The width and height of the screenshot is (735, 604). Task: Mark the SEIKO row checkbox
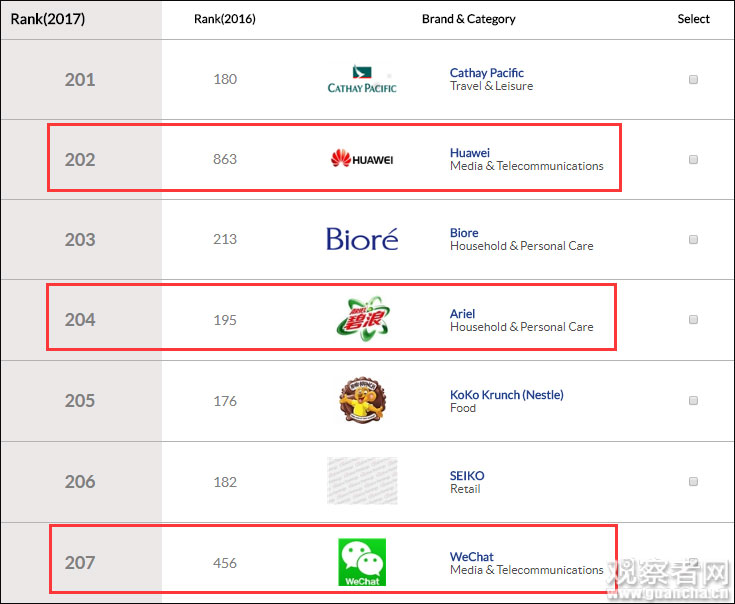[x=693, y=482]
